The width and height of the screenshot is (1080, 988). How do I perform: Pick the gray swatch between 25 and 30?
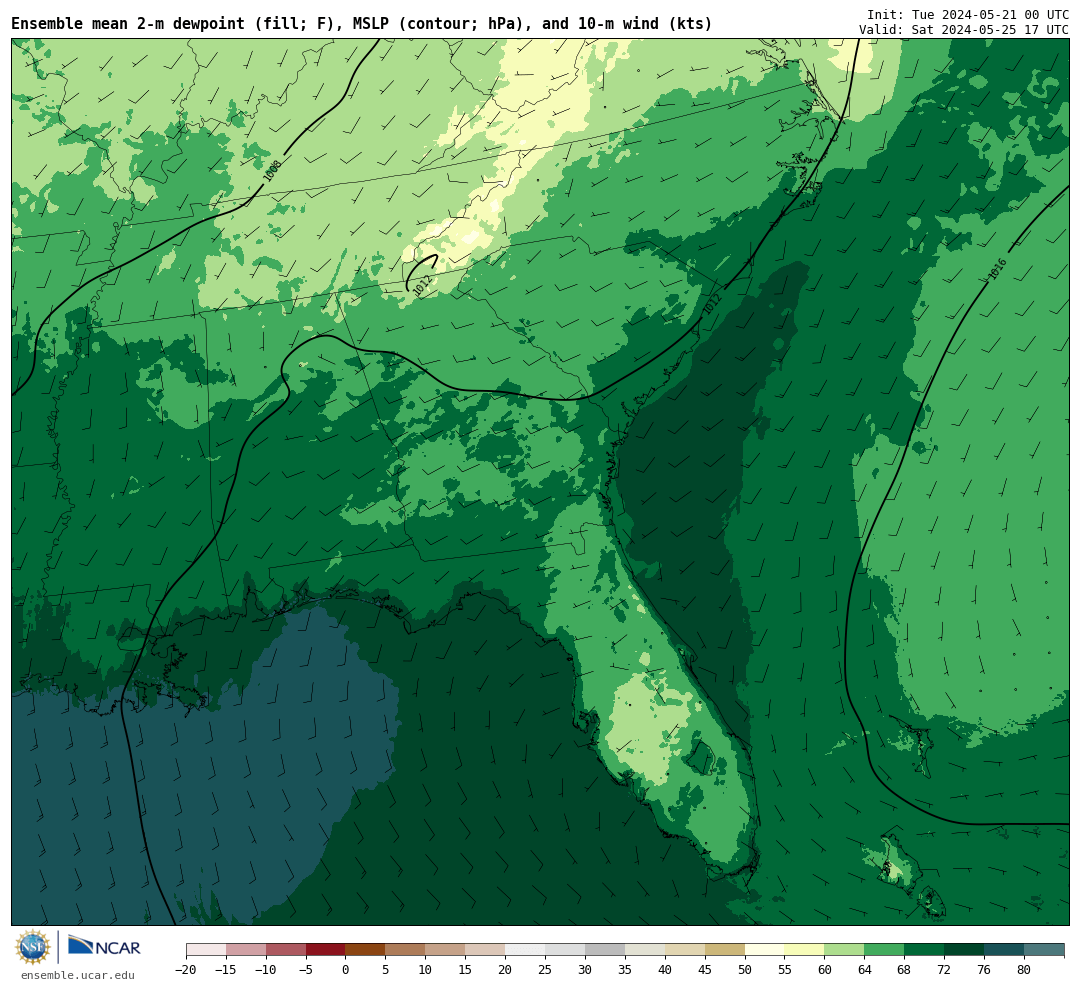click(x=565, y=950)
